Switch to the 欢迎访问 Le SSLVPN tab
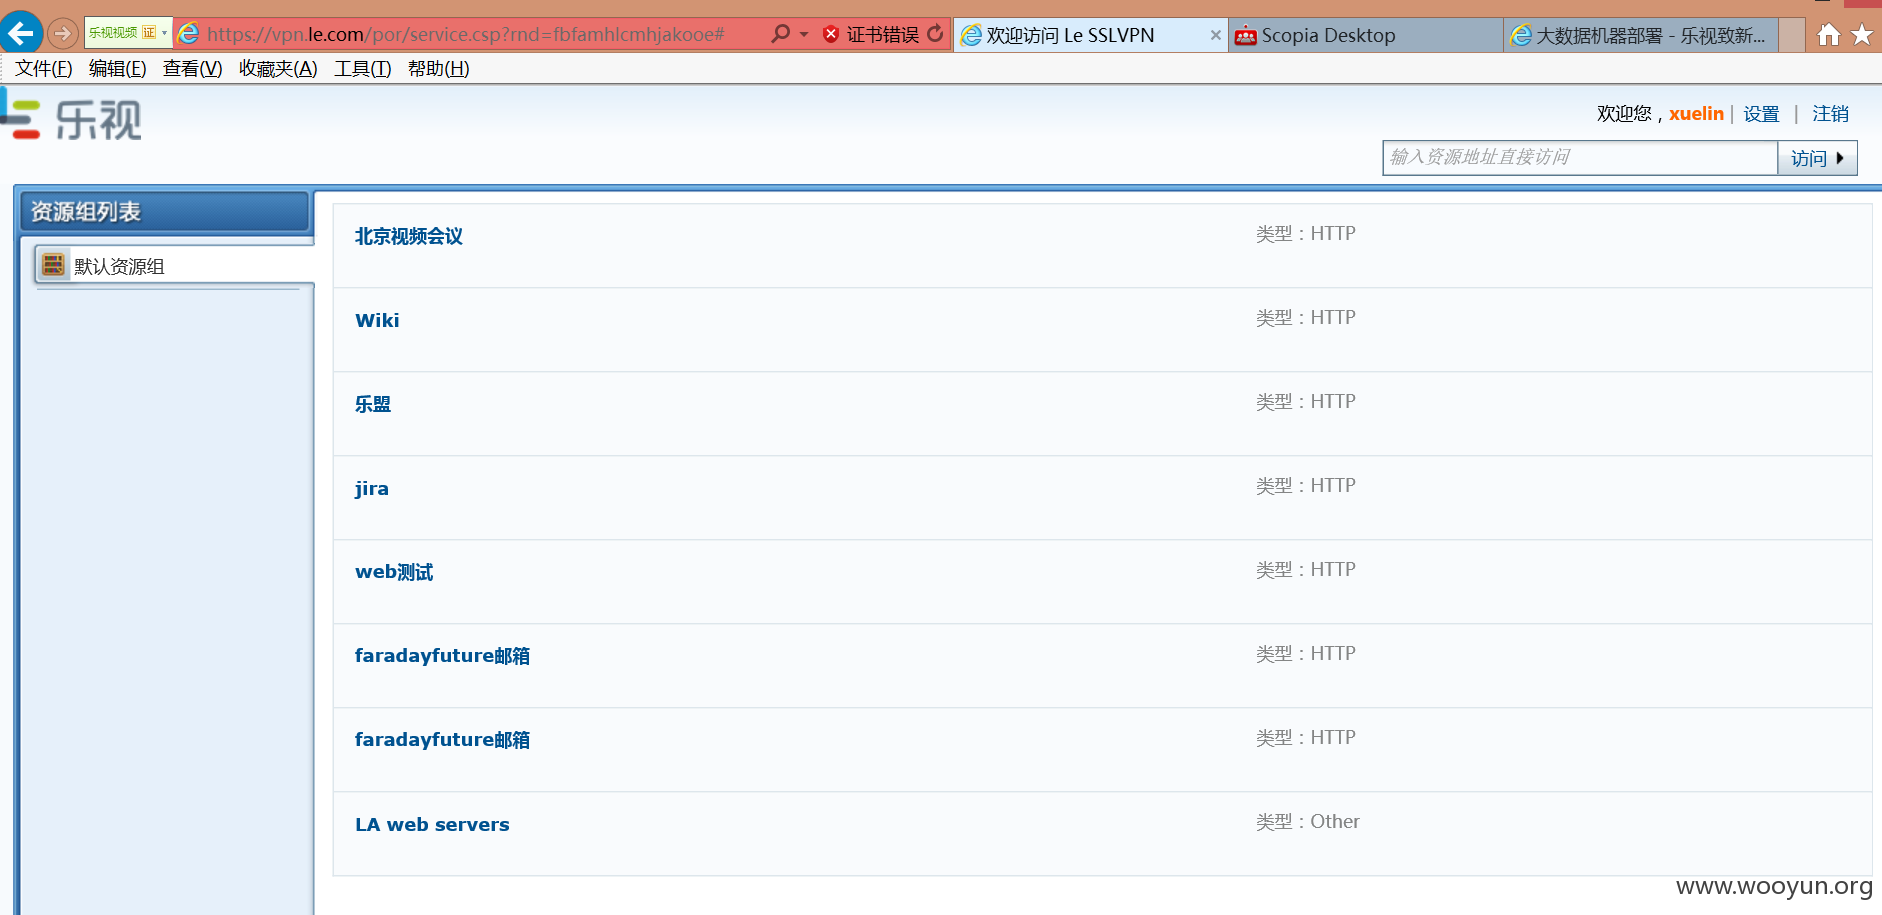This screenshot has height=915, width=1882. click(1090, 35)
